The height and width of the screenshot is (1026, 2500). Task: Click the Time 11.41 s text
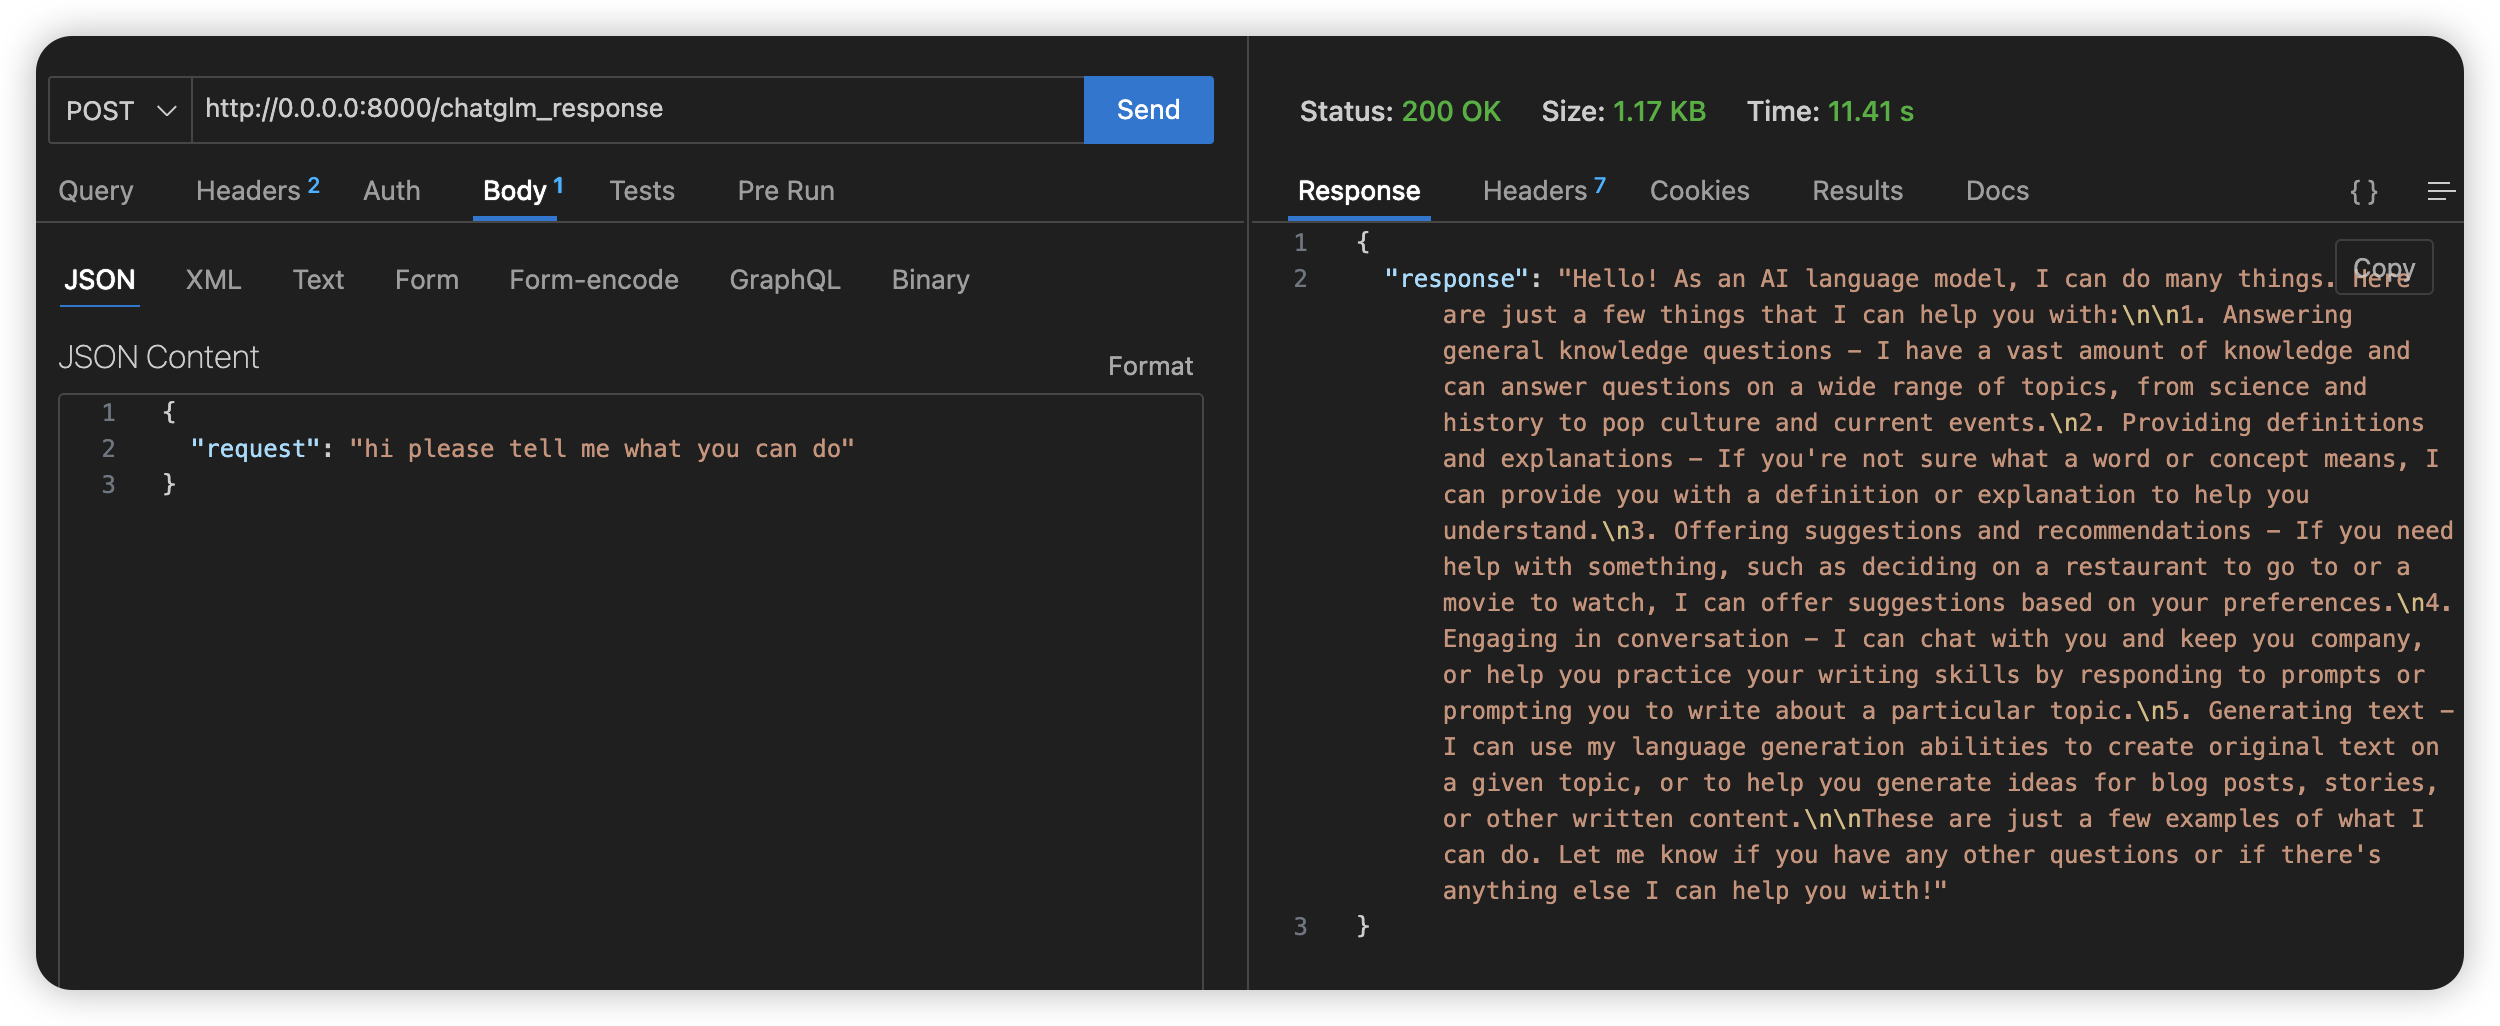1830,111
